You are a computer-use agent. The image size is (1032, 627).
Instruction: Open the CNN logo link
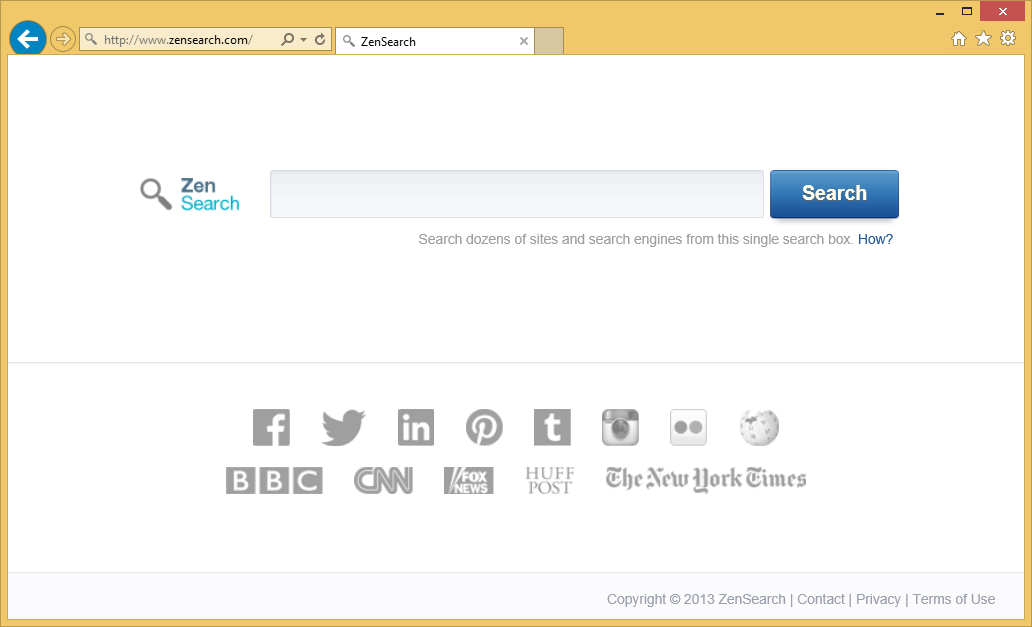(383, 481)
